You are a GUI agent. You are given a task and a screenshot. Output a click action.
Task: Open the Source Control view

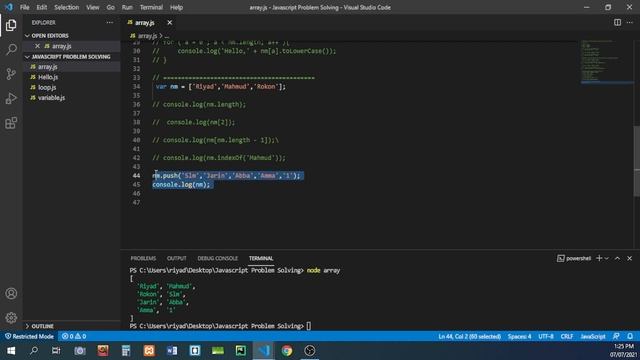click(11, 74)
